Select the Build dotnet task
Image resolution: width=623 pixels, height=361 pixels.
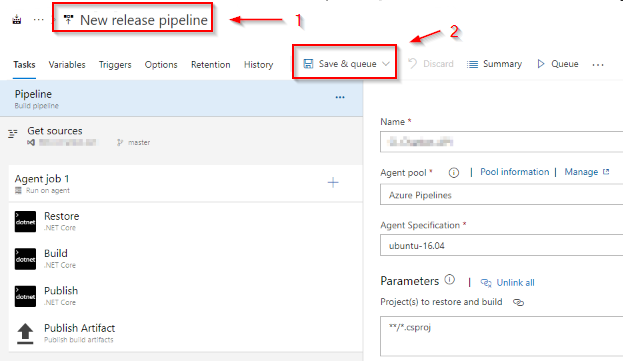[x=186, y=259]
